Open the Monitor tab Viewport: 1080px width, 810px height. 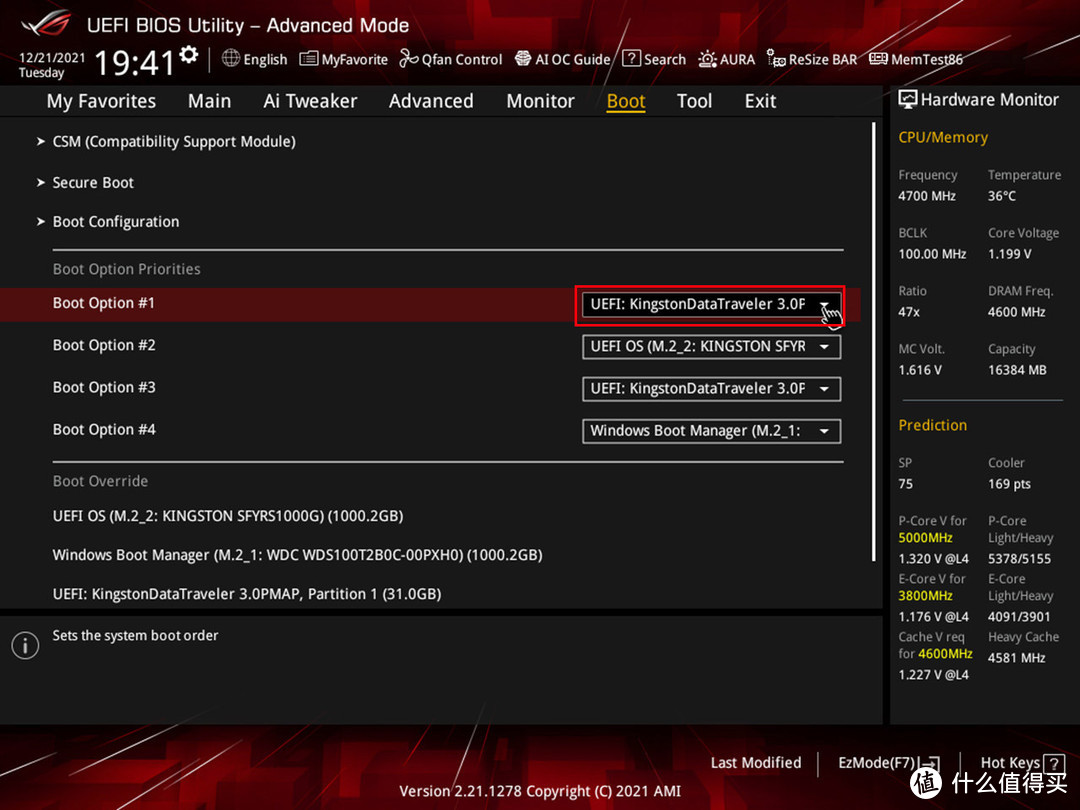(x=540, y=101)
